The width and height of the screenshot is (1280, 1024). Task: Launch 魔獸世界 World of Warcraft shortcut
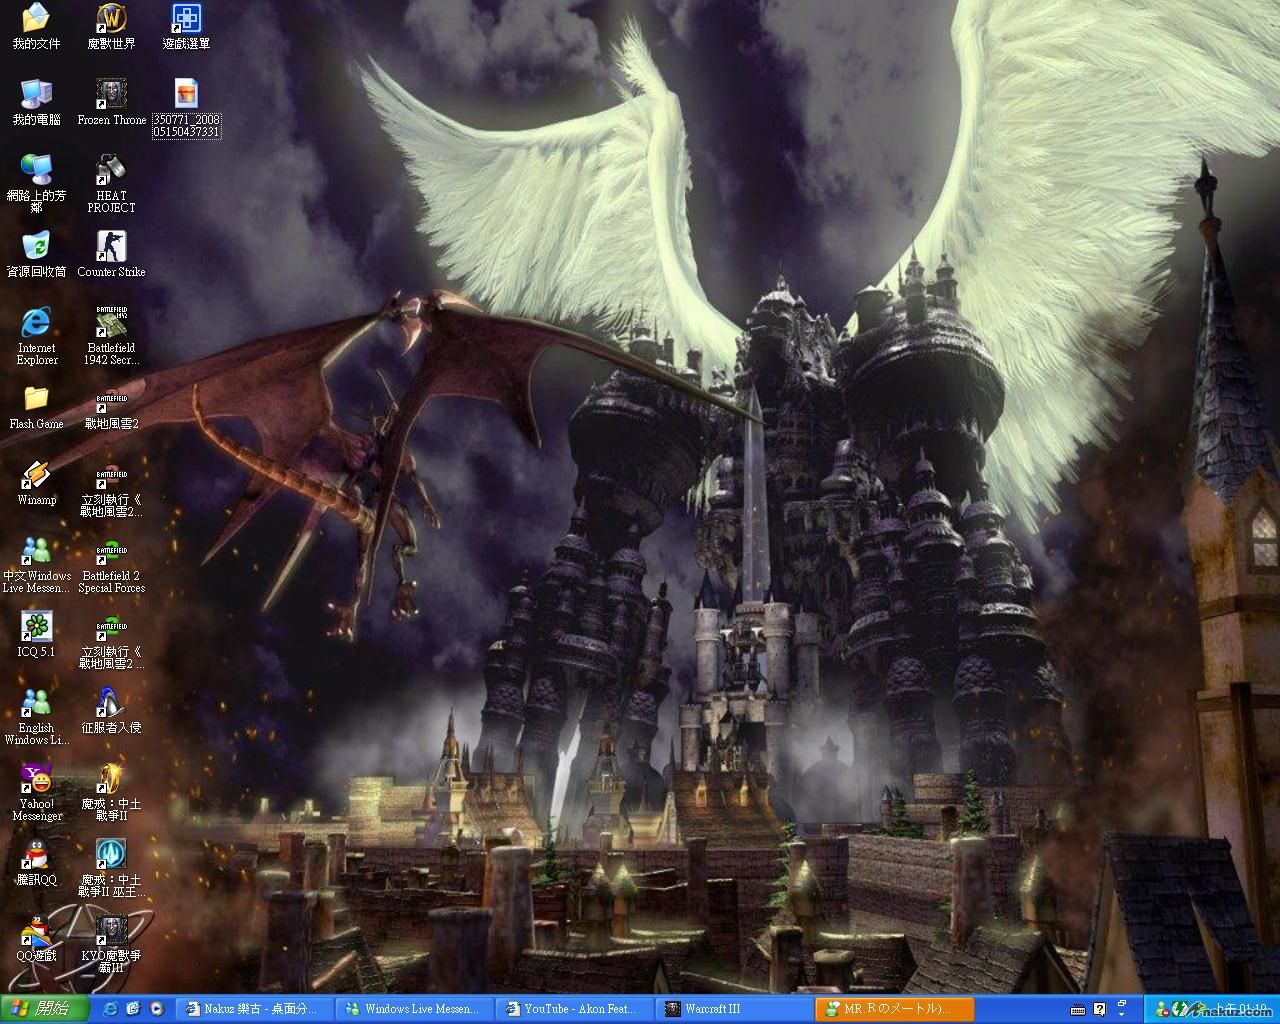tap(111, 27)
